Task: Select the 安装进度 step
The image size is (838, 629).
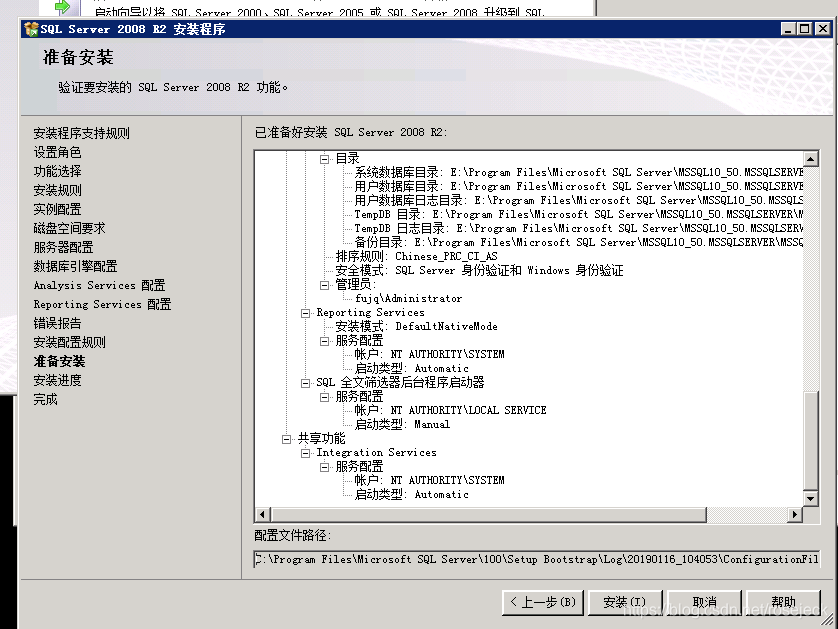Action: point(58,380)
